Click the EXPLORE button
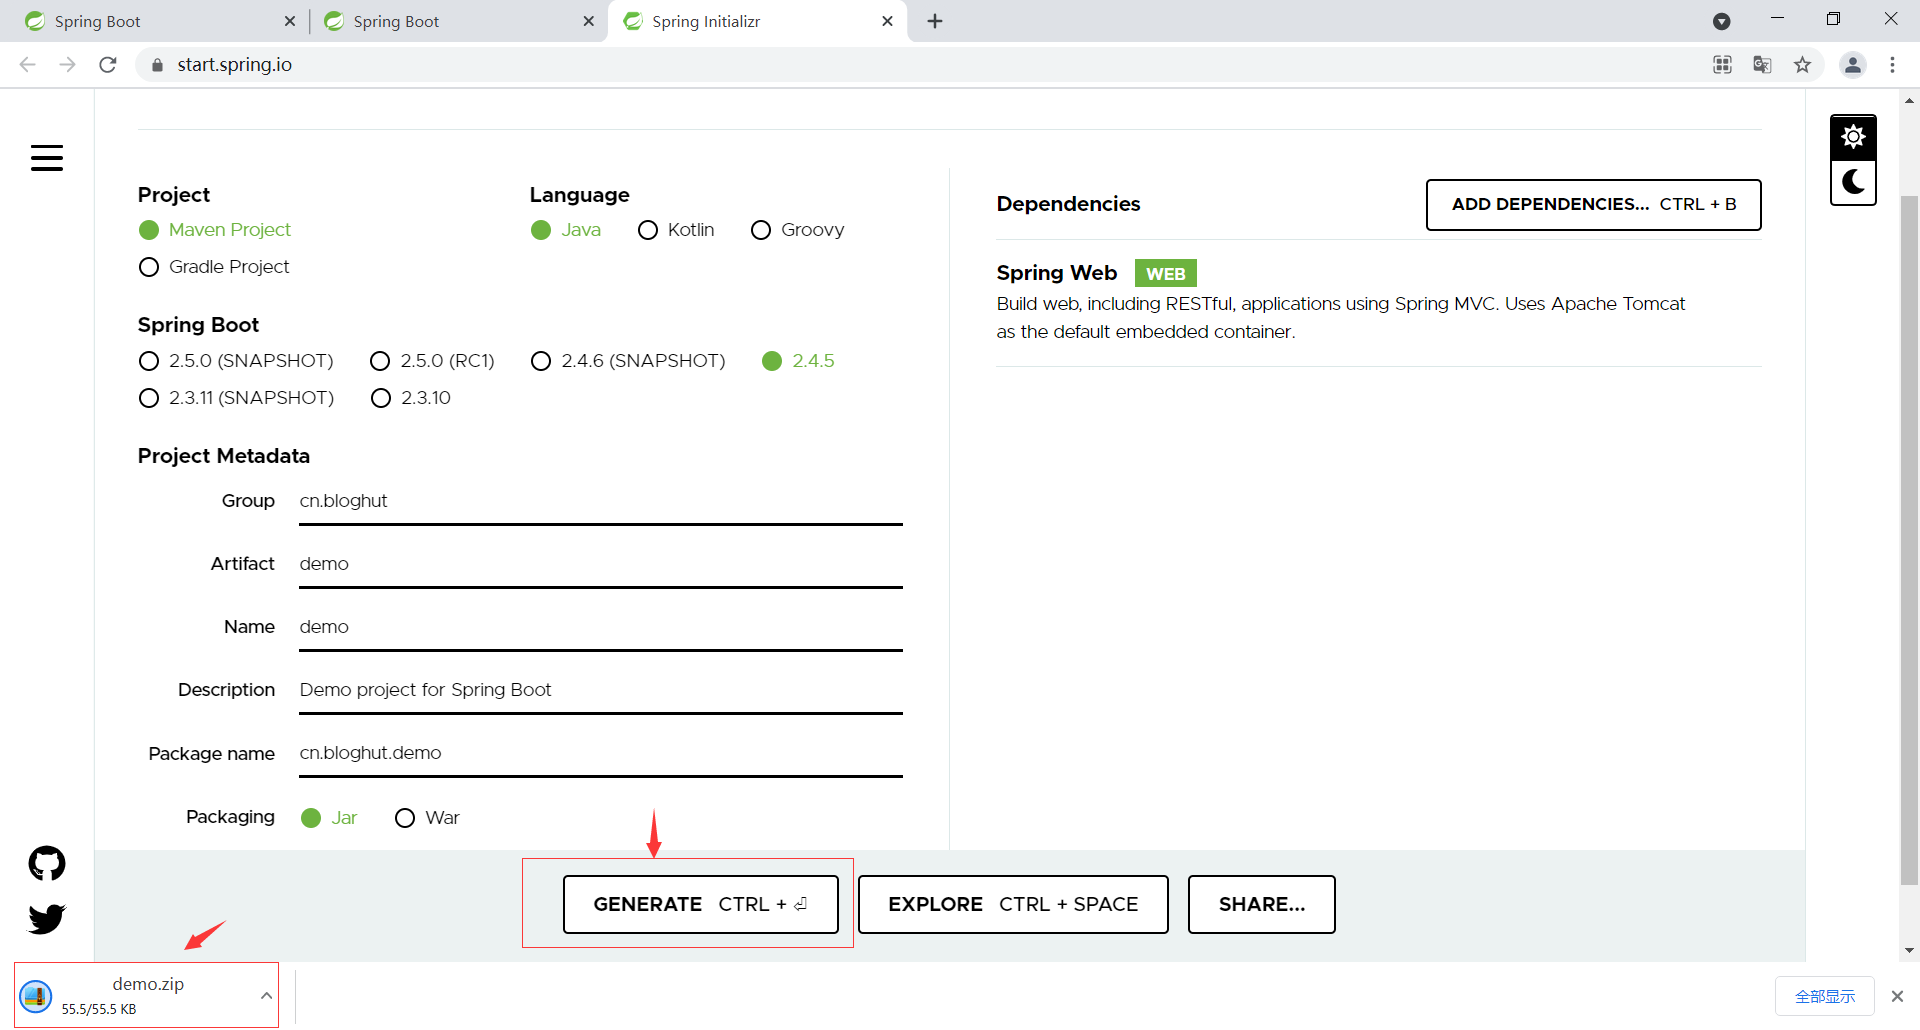The width and height of the screenshot is (1920, 1030). tap(1013, 904)
